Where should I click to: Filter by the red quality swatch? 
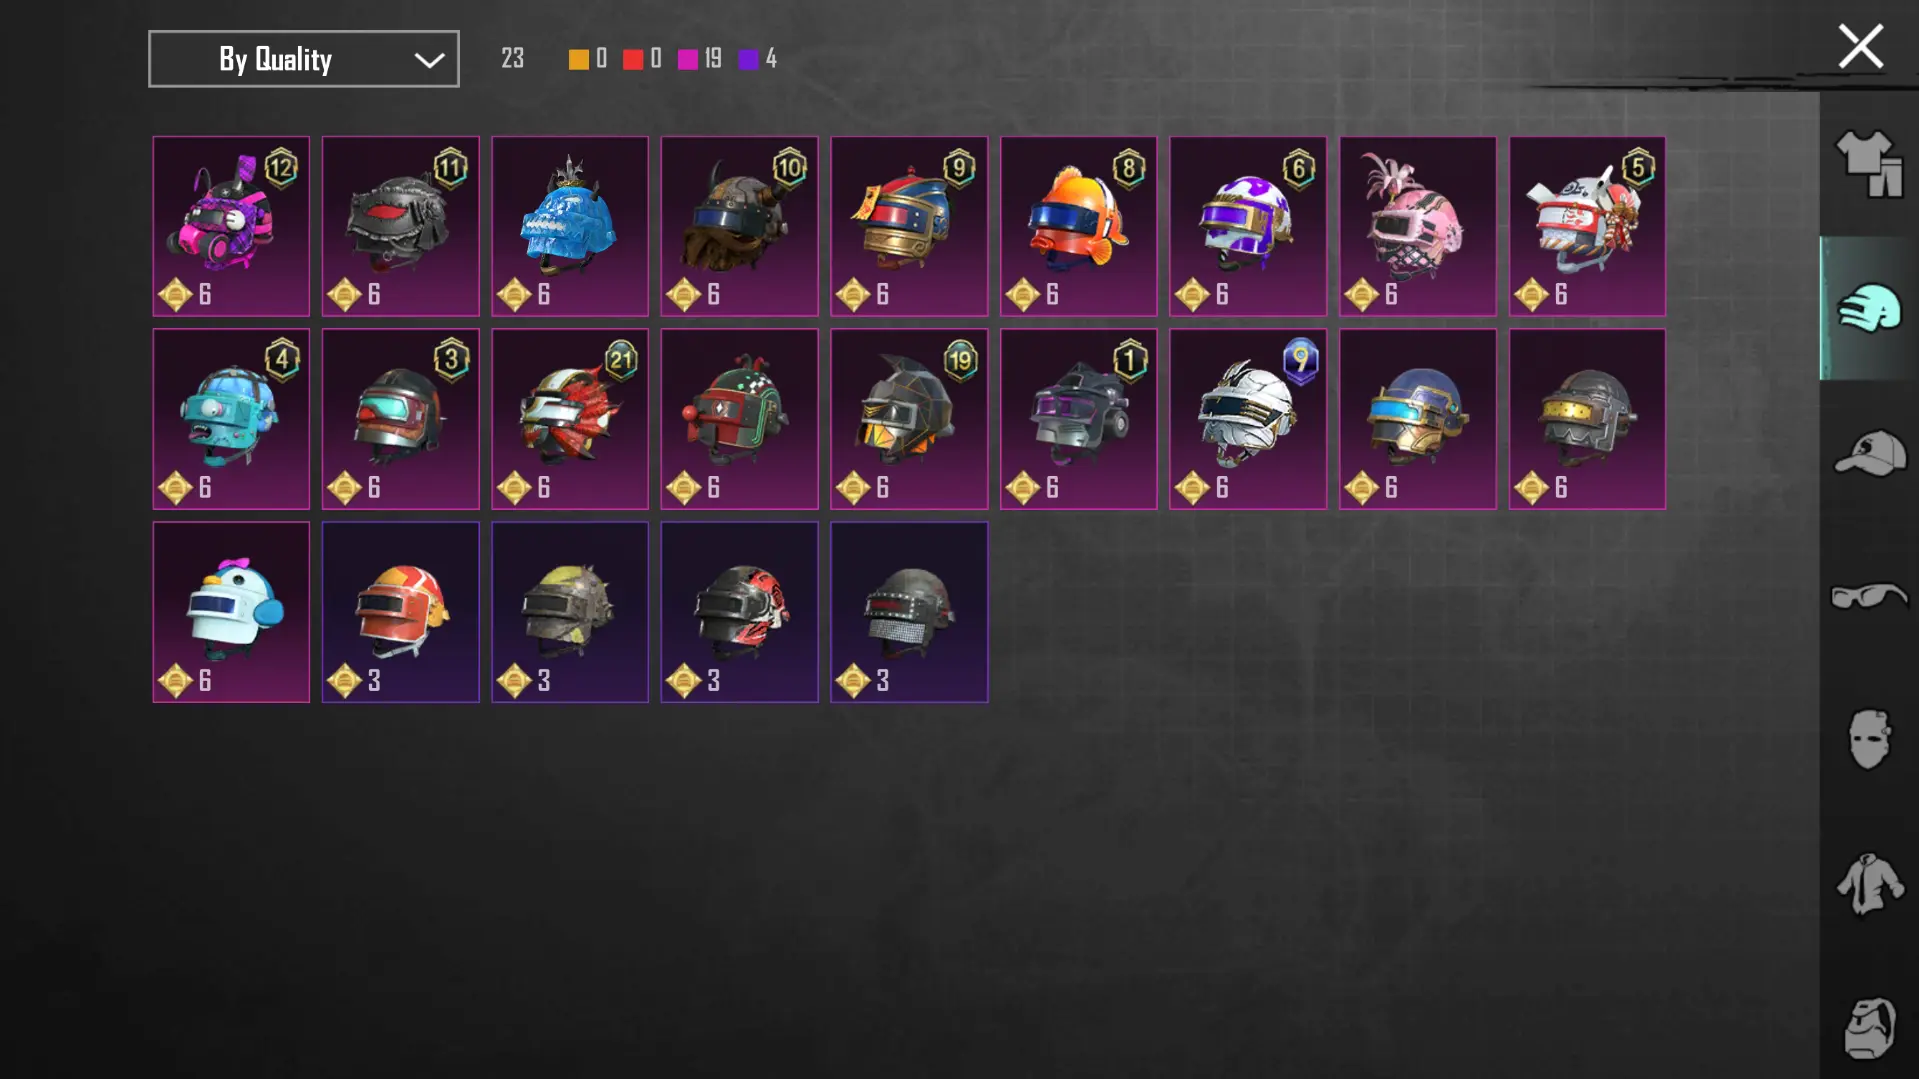tap(632, 59)
